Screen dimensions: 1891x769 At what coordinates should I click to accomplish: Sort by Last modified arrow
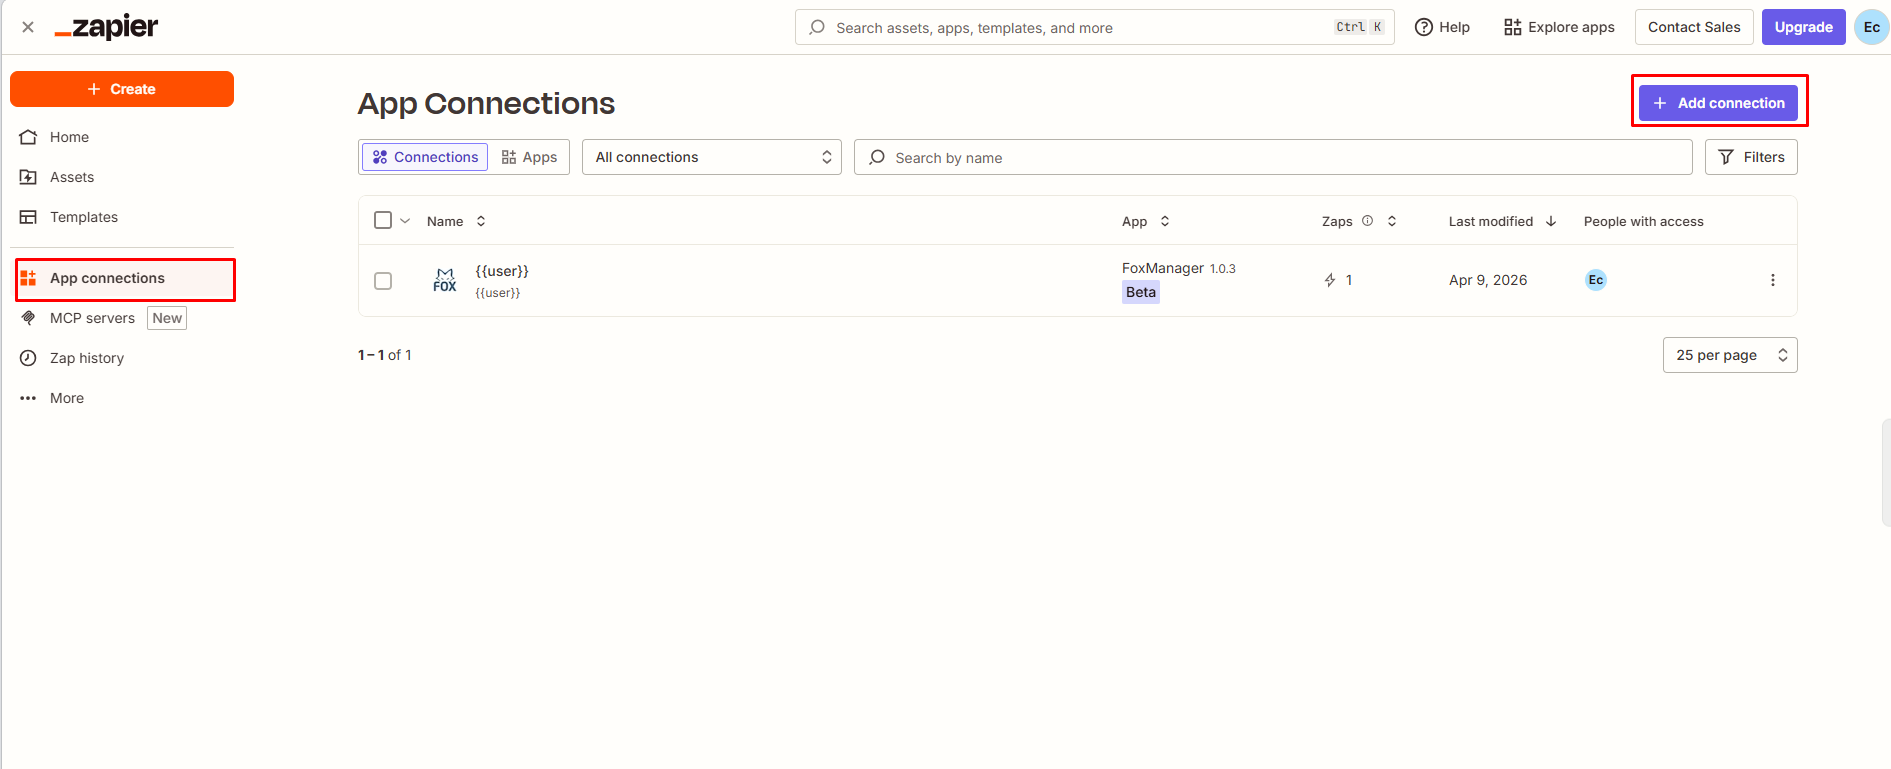click(1551, 221)
